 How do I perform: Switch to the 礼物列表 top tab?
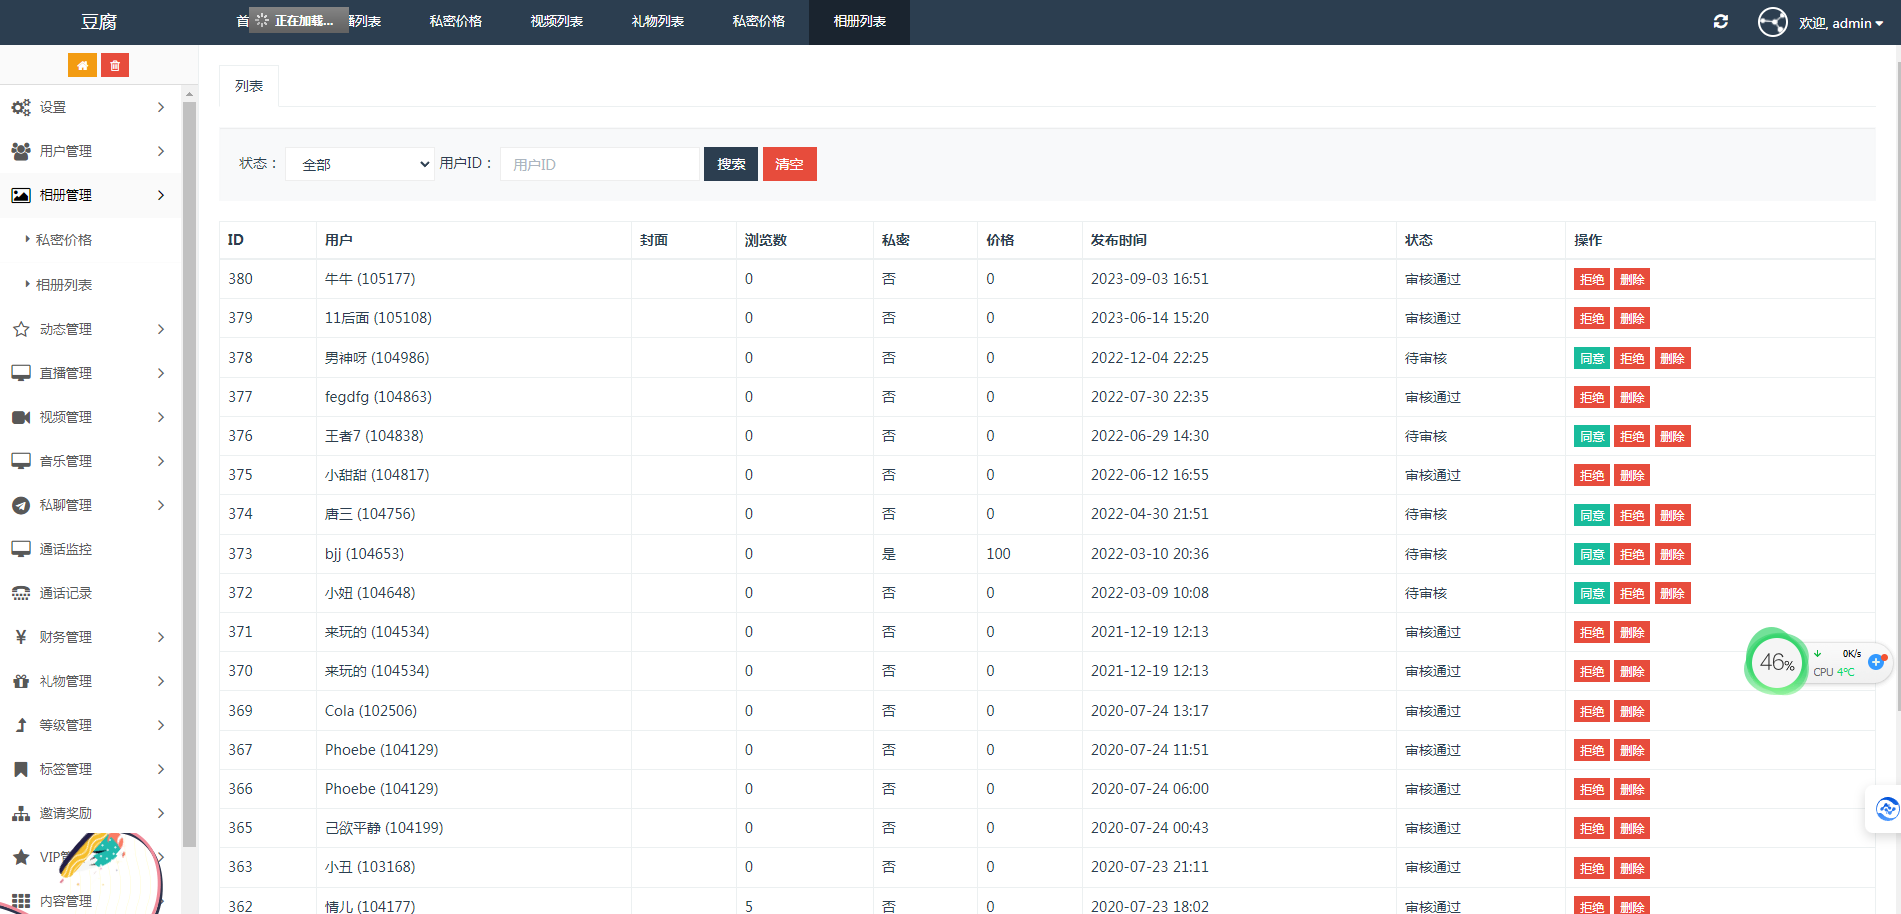point(657,21)
